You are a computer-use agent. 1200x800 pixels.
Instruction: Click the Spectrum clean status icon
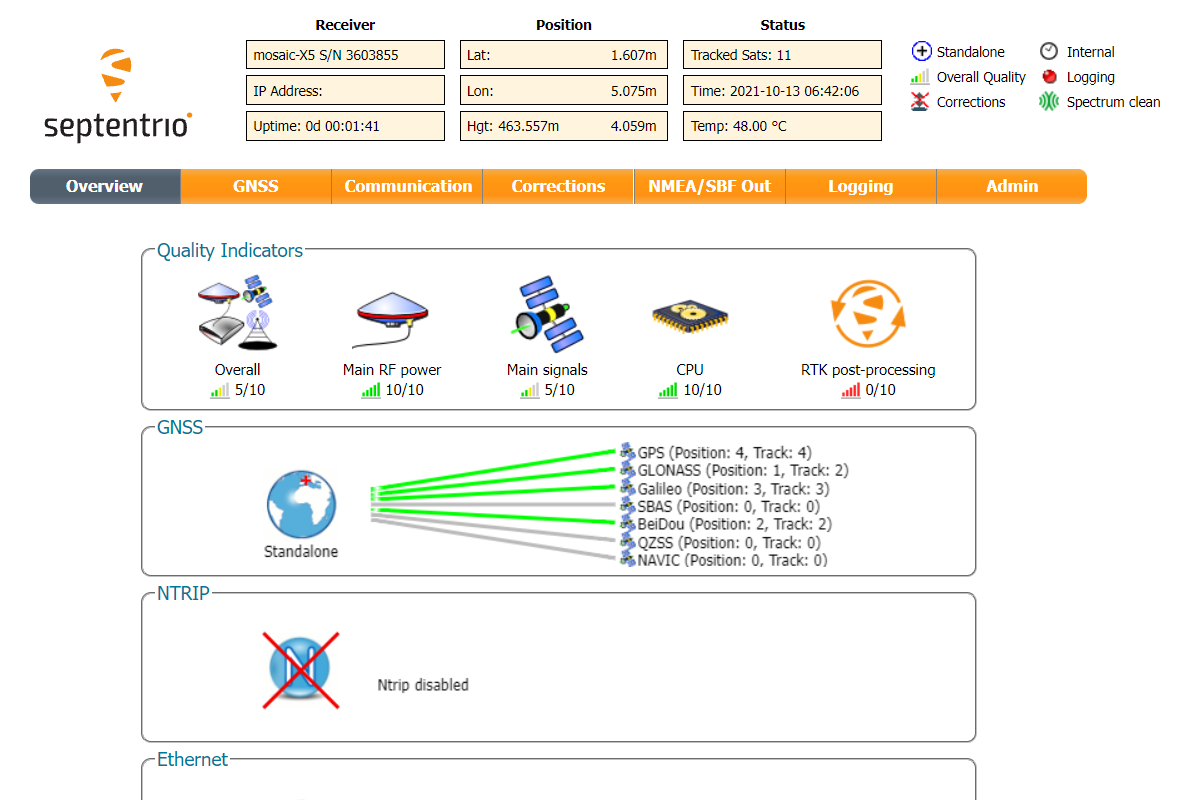pos(1048,102)
